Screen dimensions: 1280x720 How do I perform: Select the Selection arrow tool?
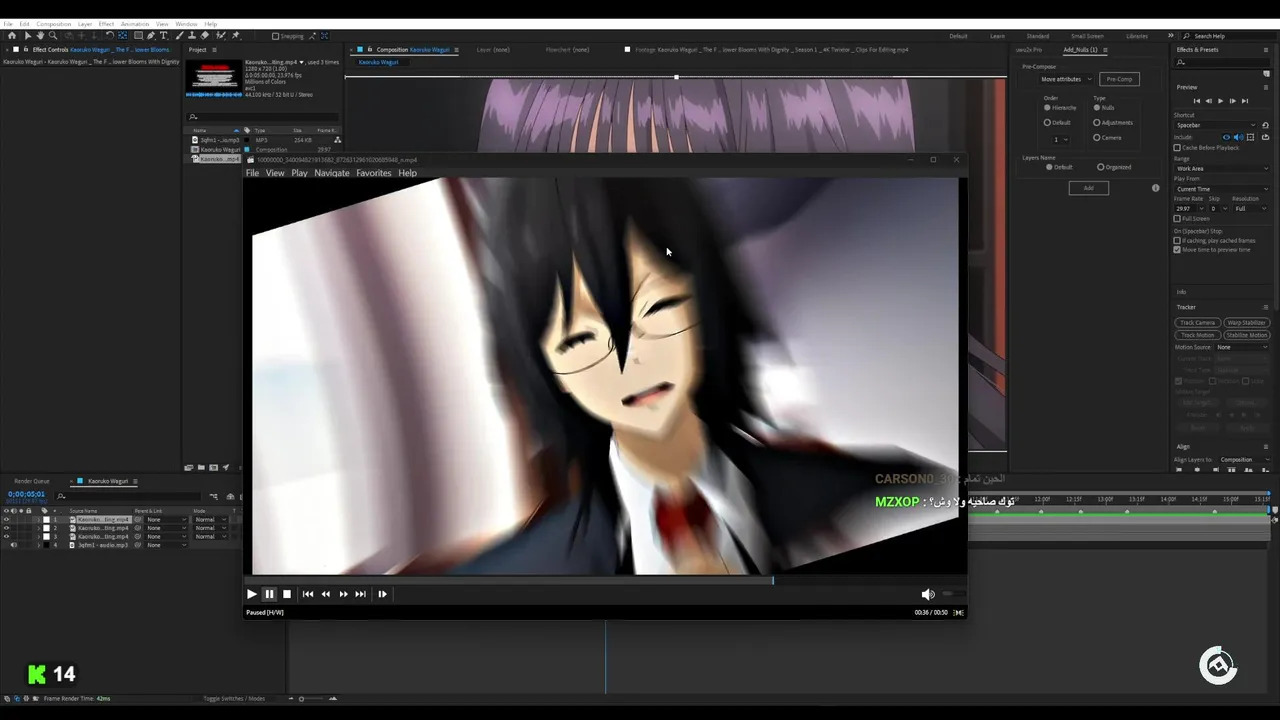tap(28, 35)
